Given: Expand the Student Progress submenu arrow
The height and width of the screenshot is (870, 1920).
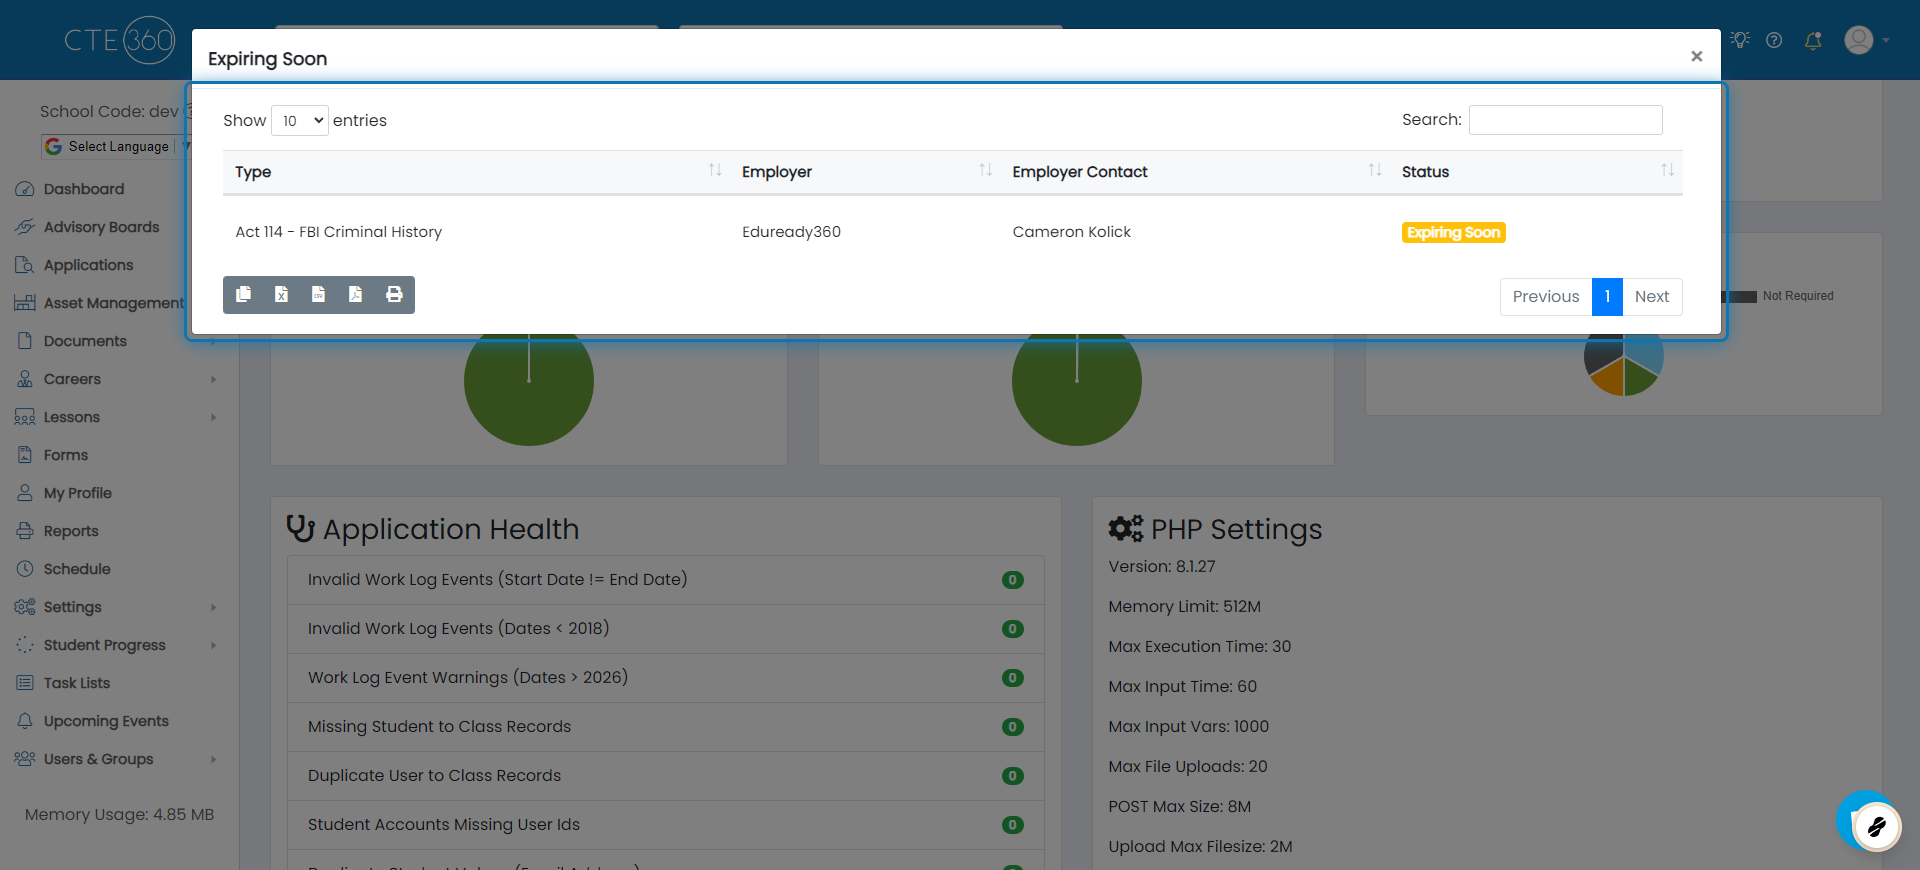Looking at the screenshot, I should point(214,645).
